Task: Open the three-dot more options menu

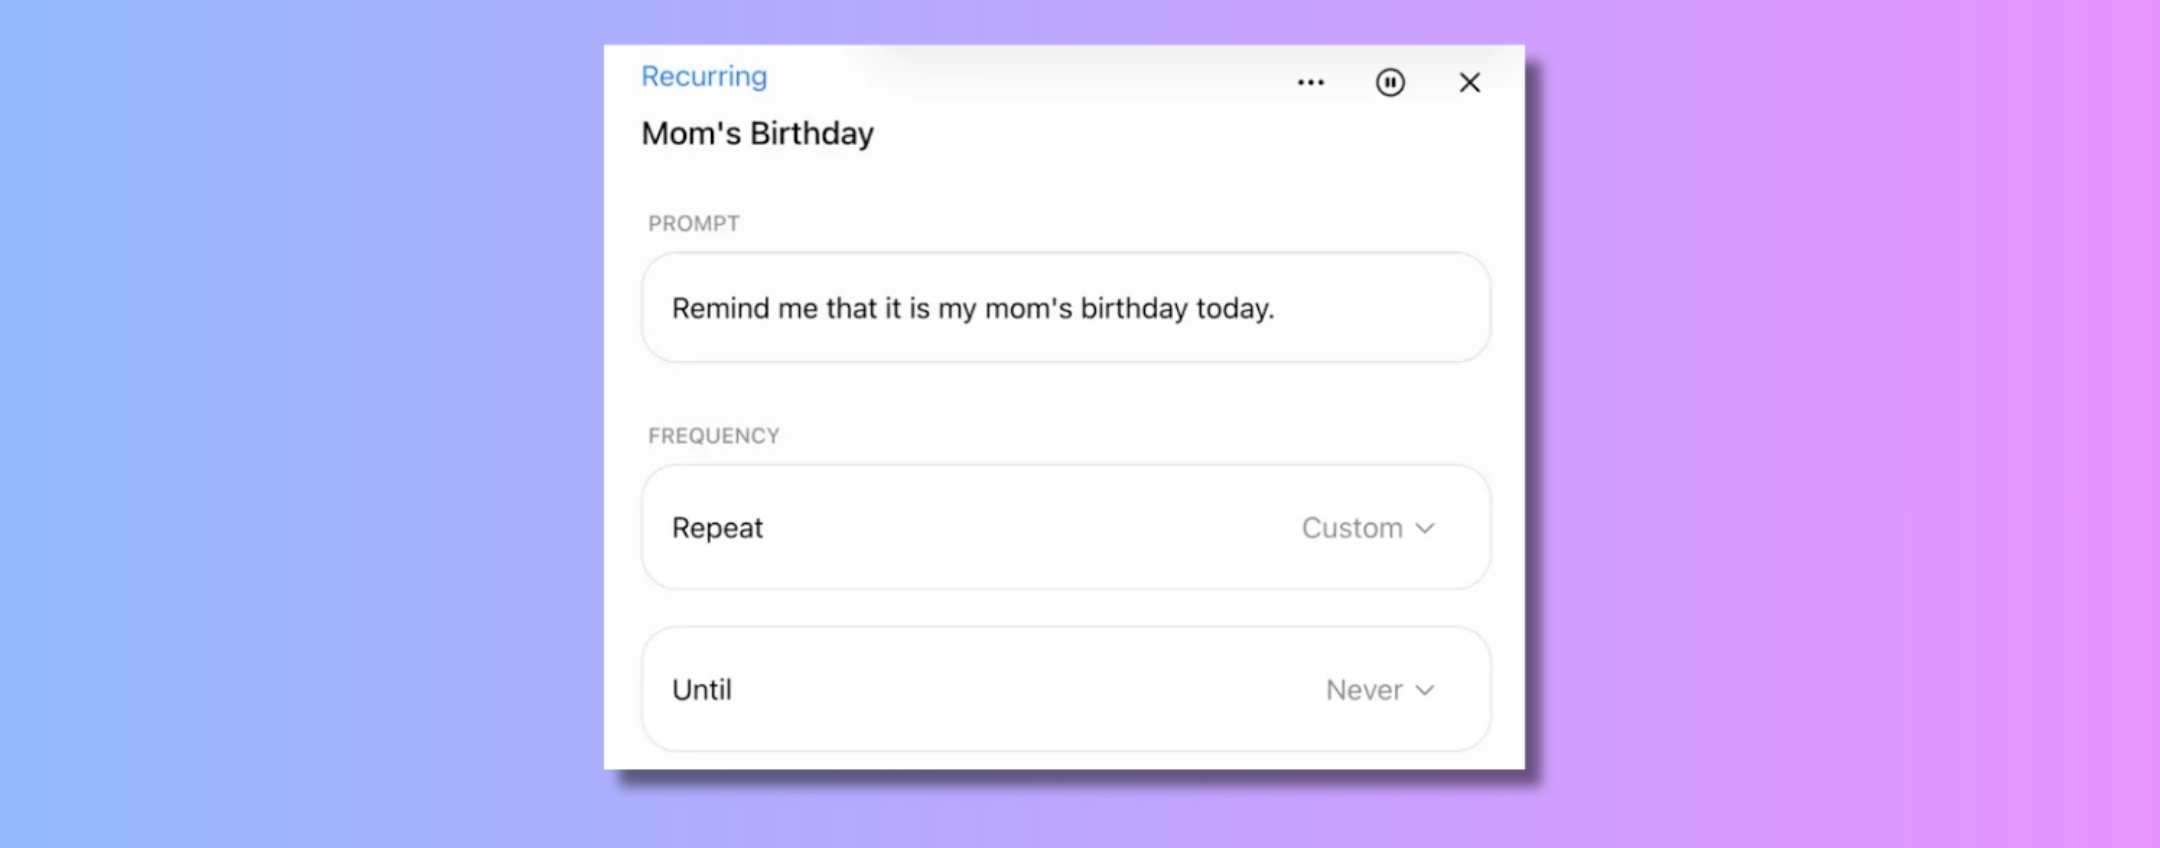Action: point(1310,83)
